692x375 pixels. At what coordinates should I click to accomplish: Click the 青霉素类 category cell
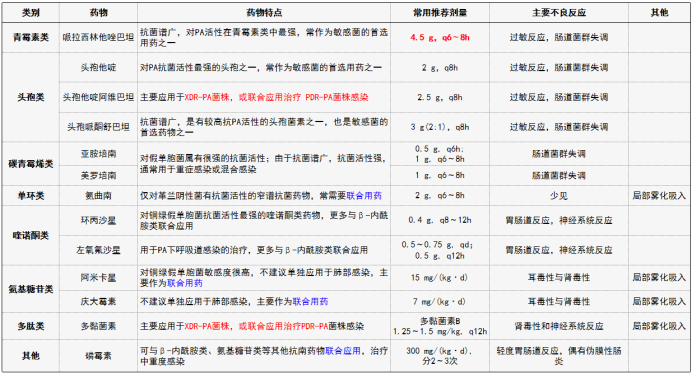pyautogui.click(x=31, y=38)
